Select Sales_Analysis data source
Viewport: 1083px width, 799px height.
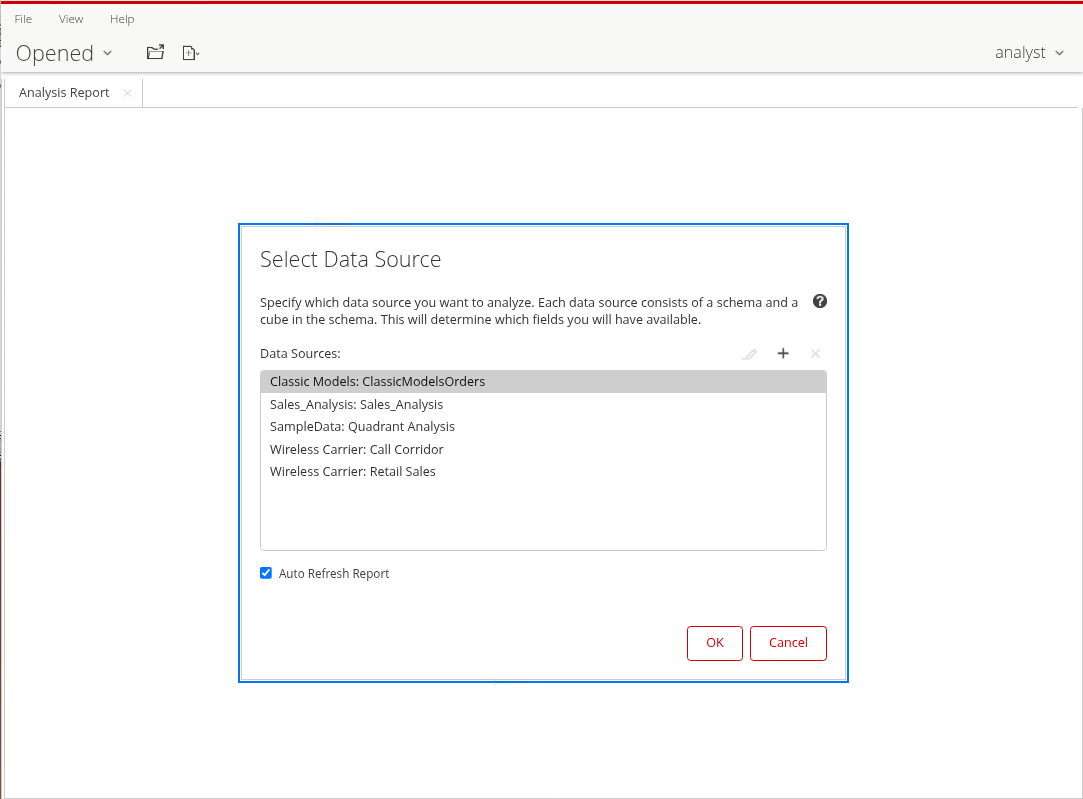coord(356,404)
